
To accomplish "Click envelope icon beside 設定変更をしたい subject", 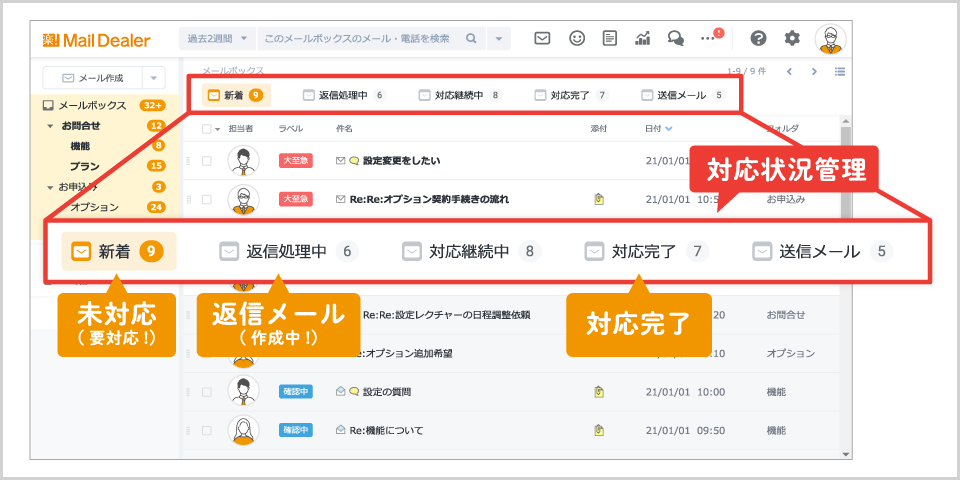I will pos(341,161).
